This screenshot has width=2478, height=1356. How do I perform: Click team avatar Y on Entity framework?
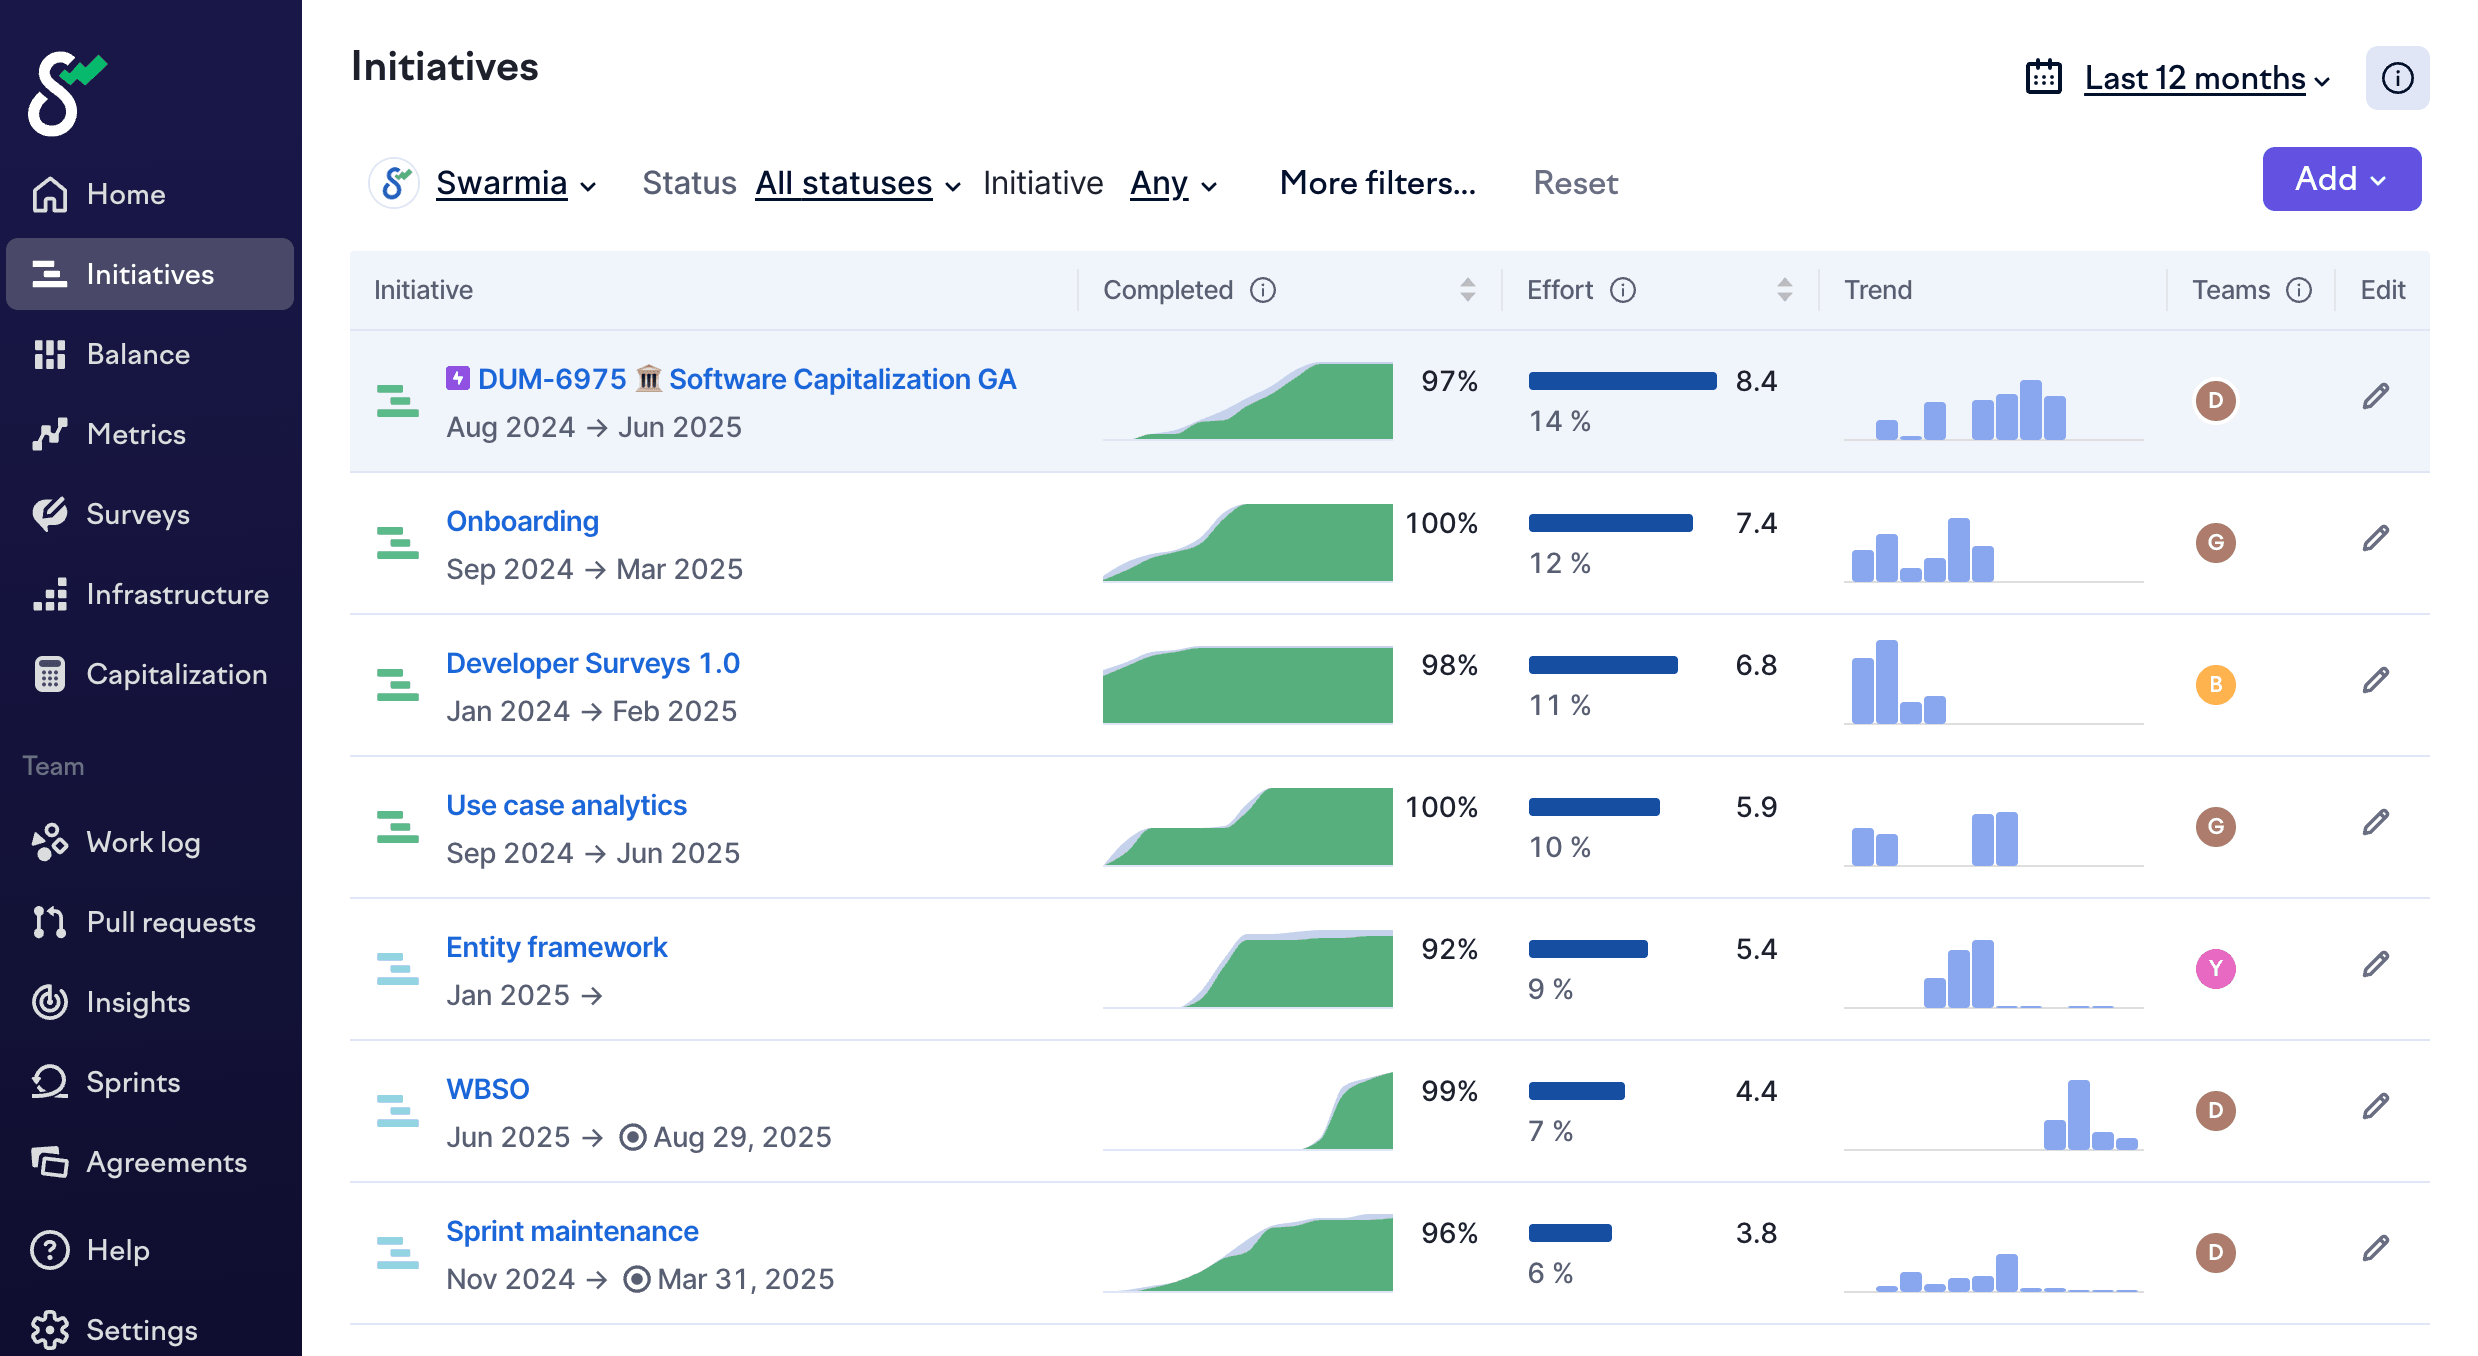tap(2215, 968)
